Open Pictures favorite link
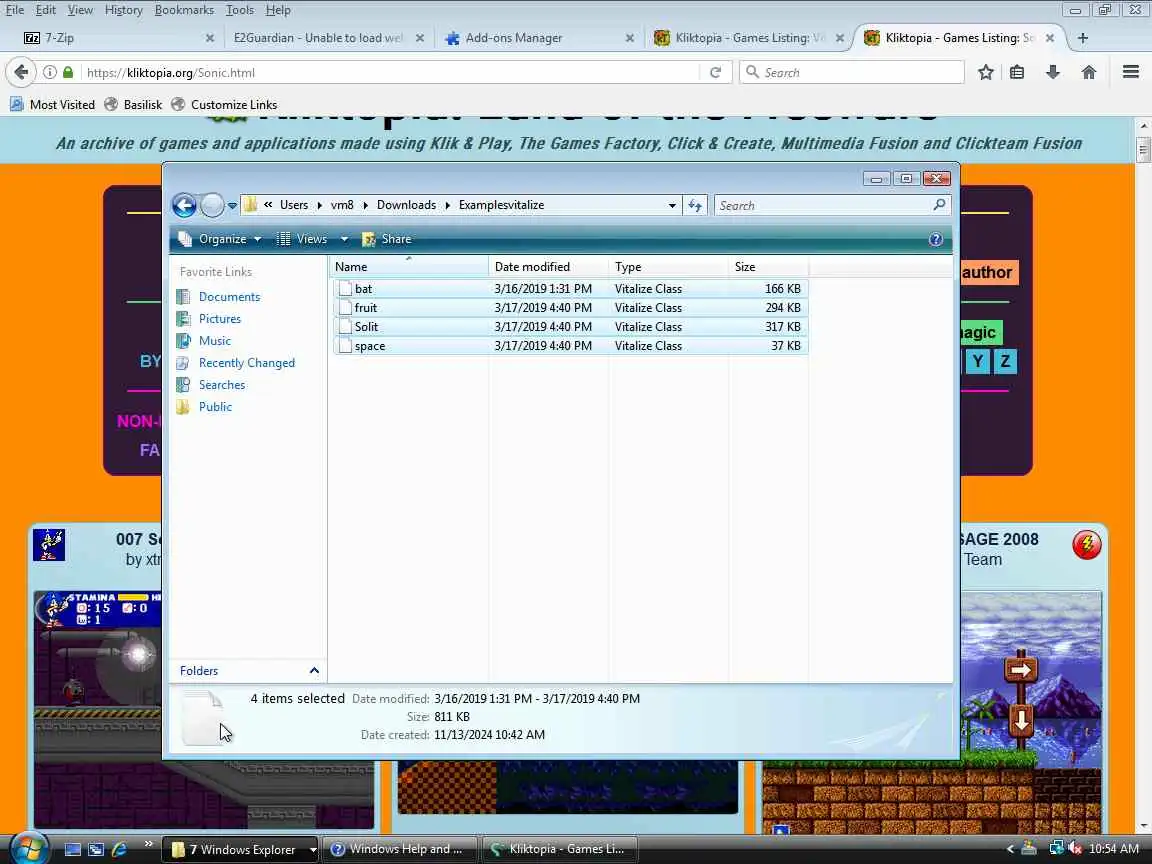This screenshot has height=864, width=1152. click(x=220, y=319)
